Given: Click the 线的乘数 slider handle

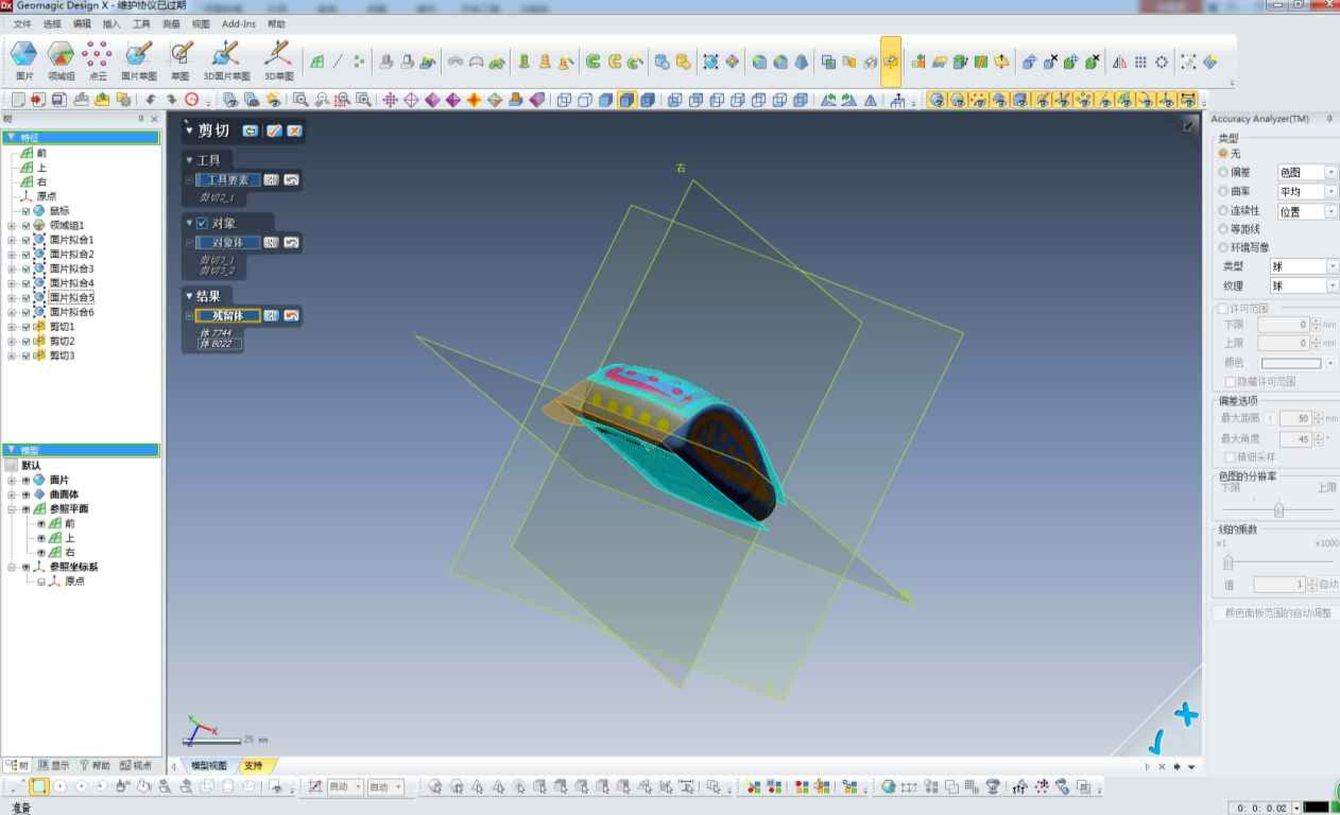Looking at the screenshot, I should 1228,563.
